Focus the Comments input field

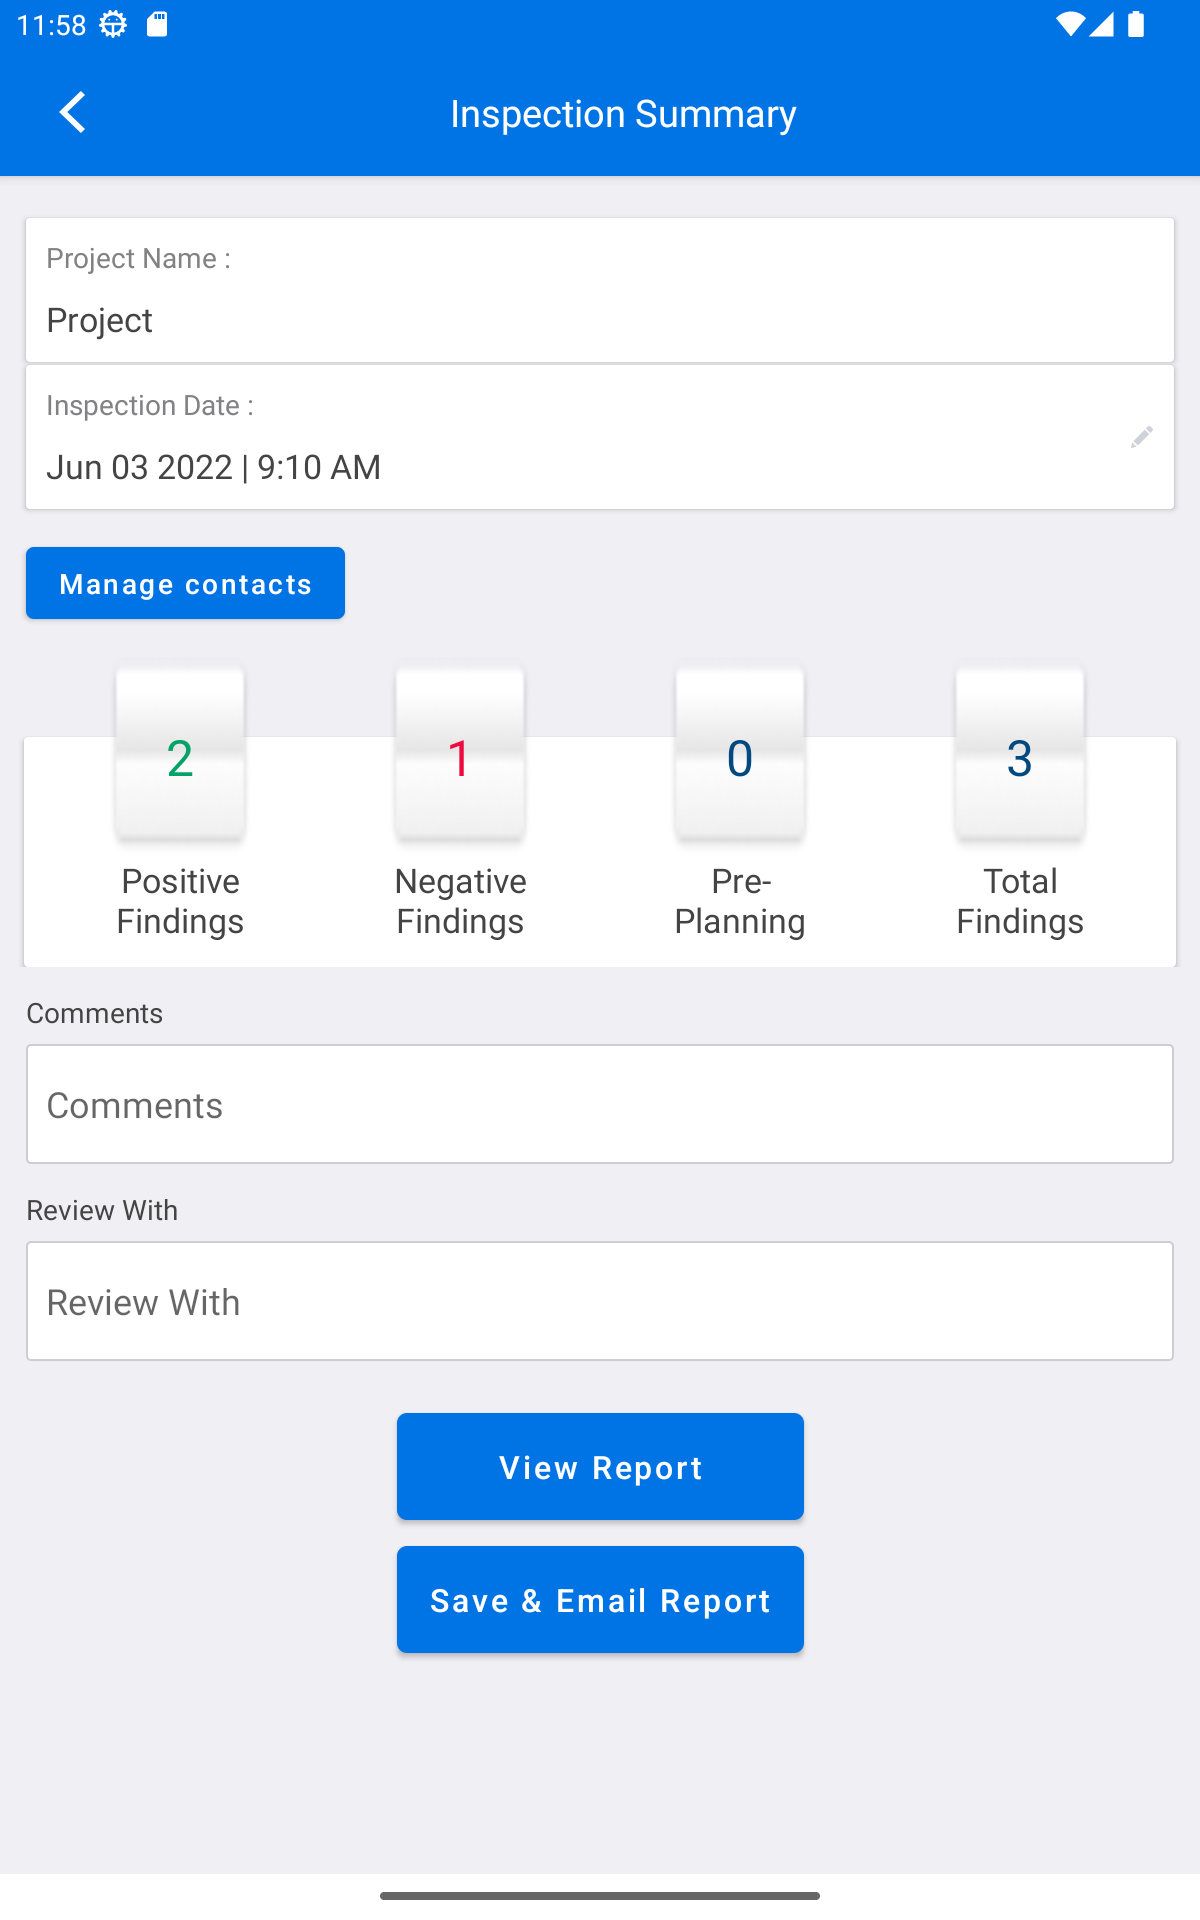(600, 1104)
